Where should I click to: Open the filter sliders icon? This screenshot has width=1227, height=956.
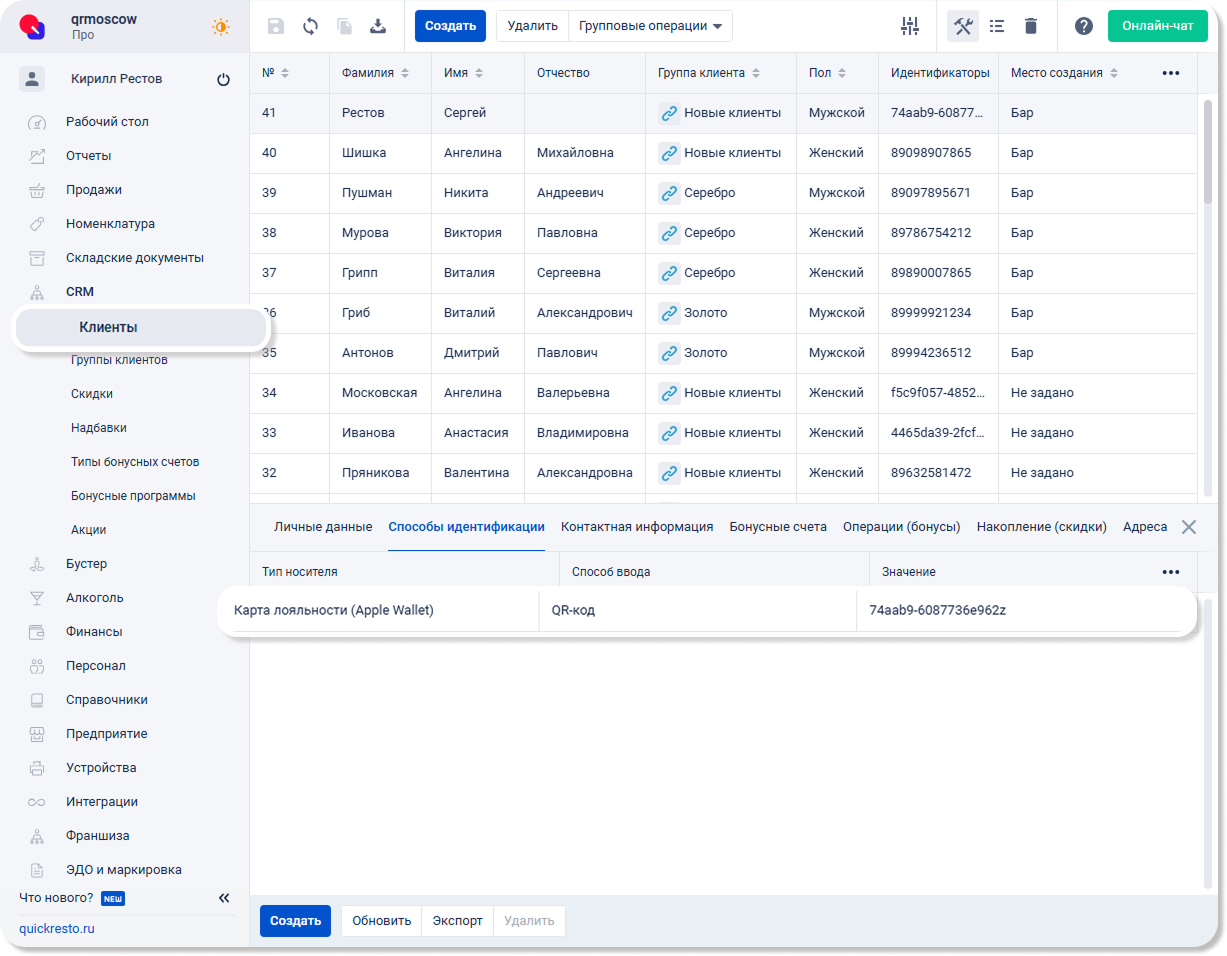(909, 26)
